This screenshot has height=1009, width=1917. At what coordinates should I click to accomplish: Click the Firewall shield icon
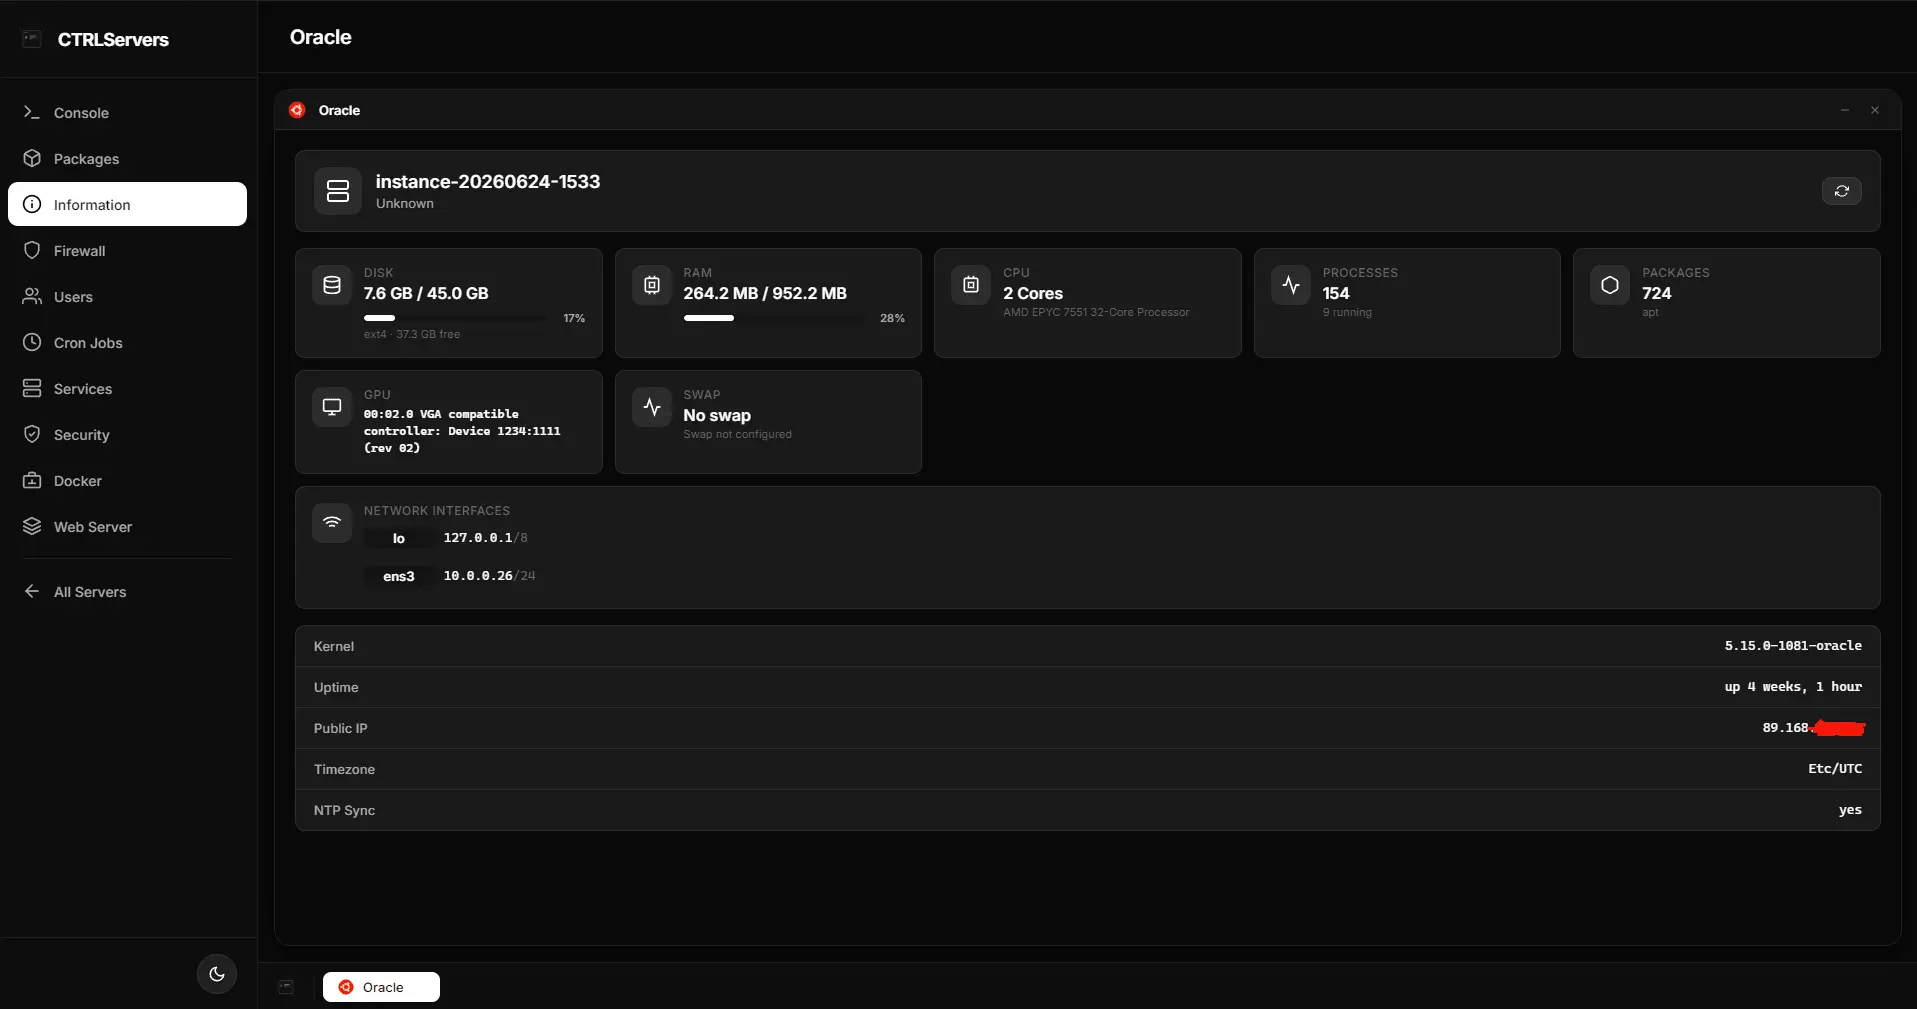[x=32, y=251]
